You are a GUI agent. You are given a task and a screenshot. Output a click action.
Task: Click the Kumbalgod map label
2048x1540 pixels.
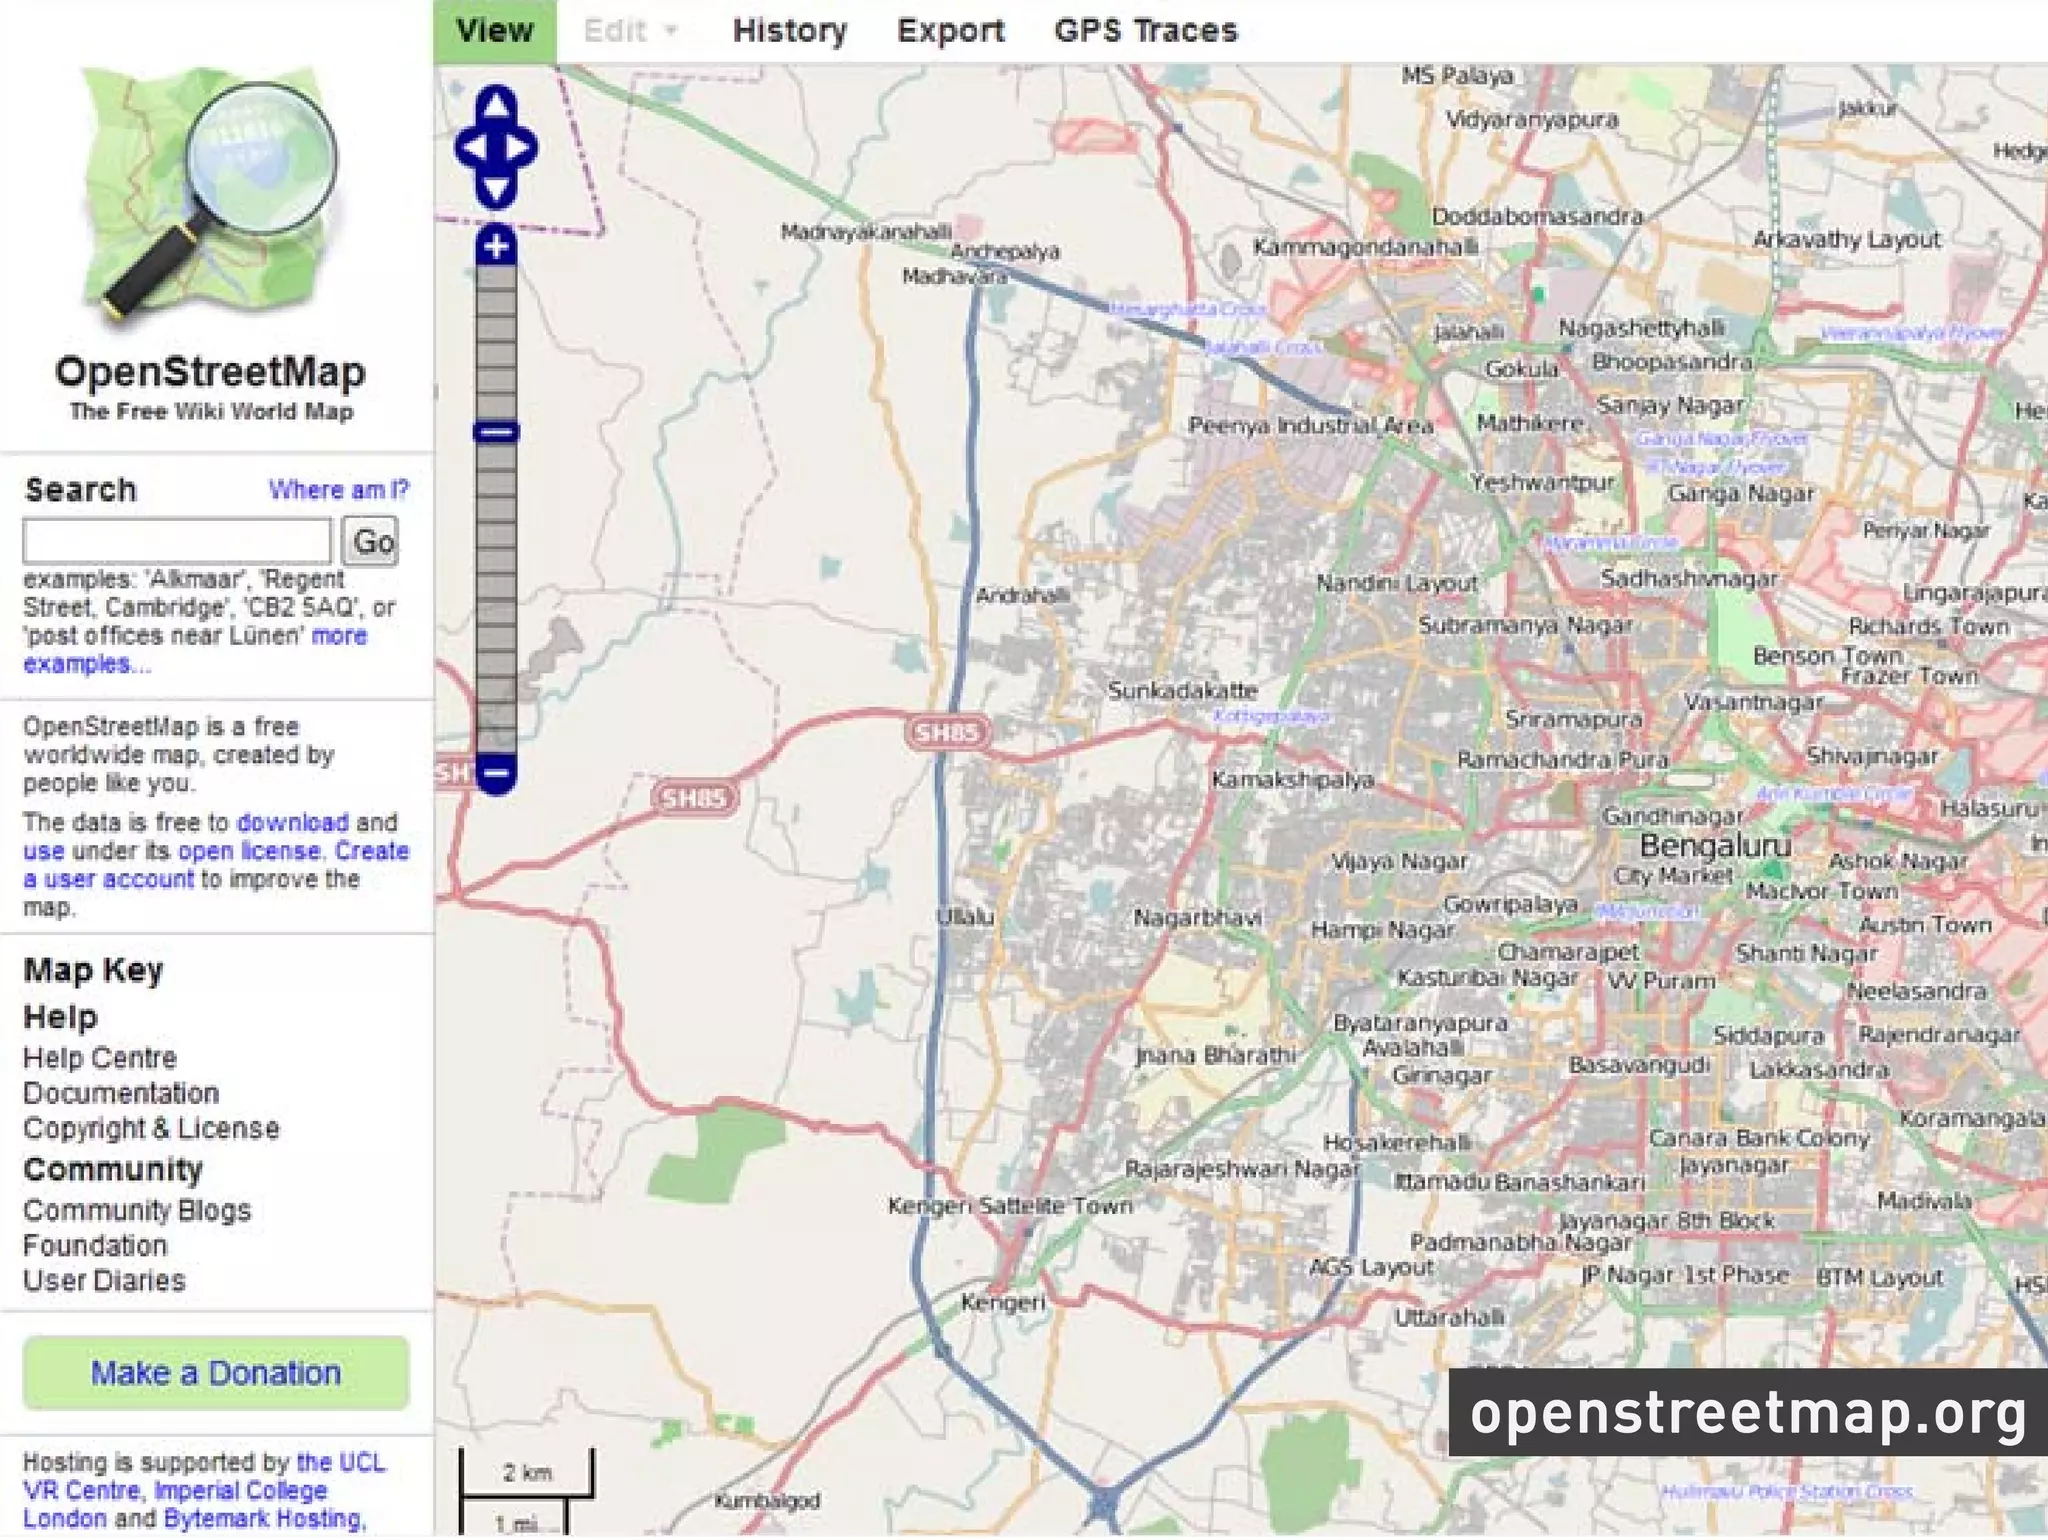pyautogui.click(x=767, y=1501)
